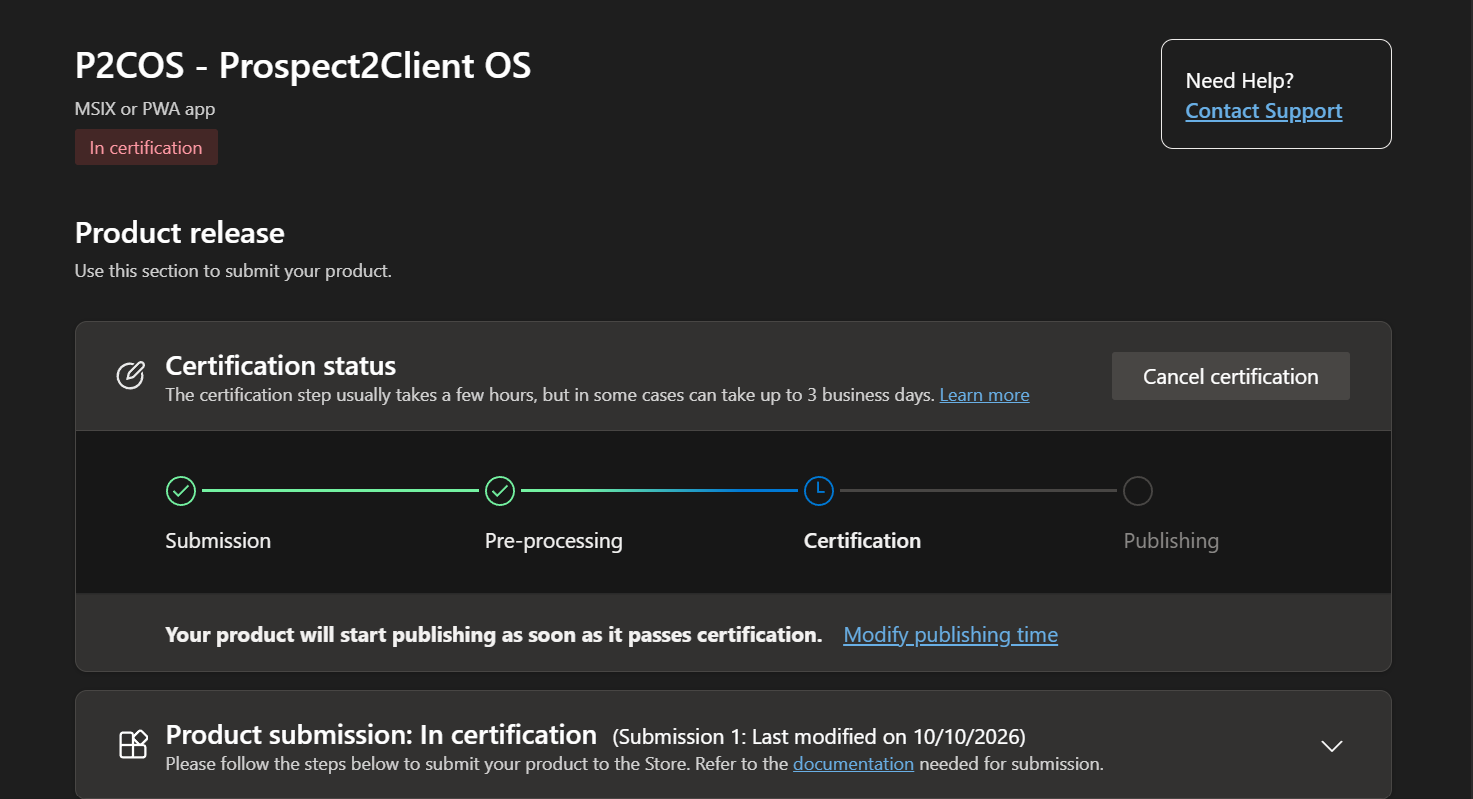
Task: Select the Certification step clock icon
Action: pyautogui.click(x=818, y=491)
